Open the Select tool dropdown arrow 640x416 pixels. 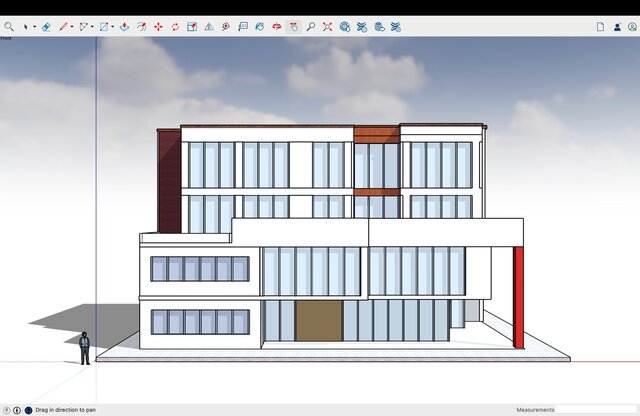tap(35, 27)
